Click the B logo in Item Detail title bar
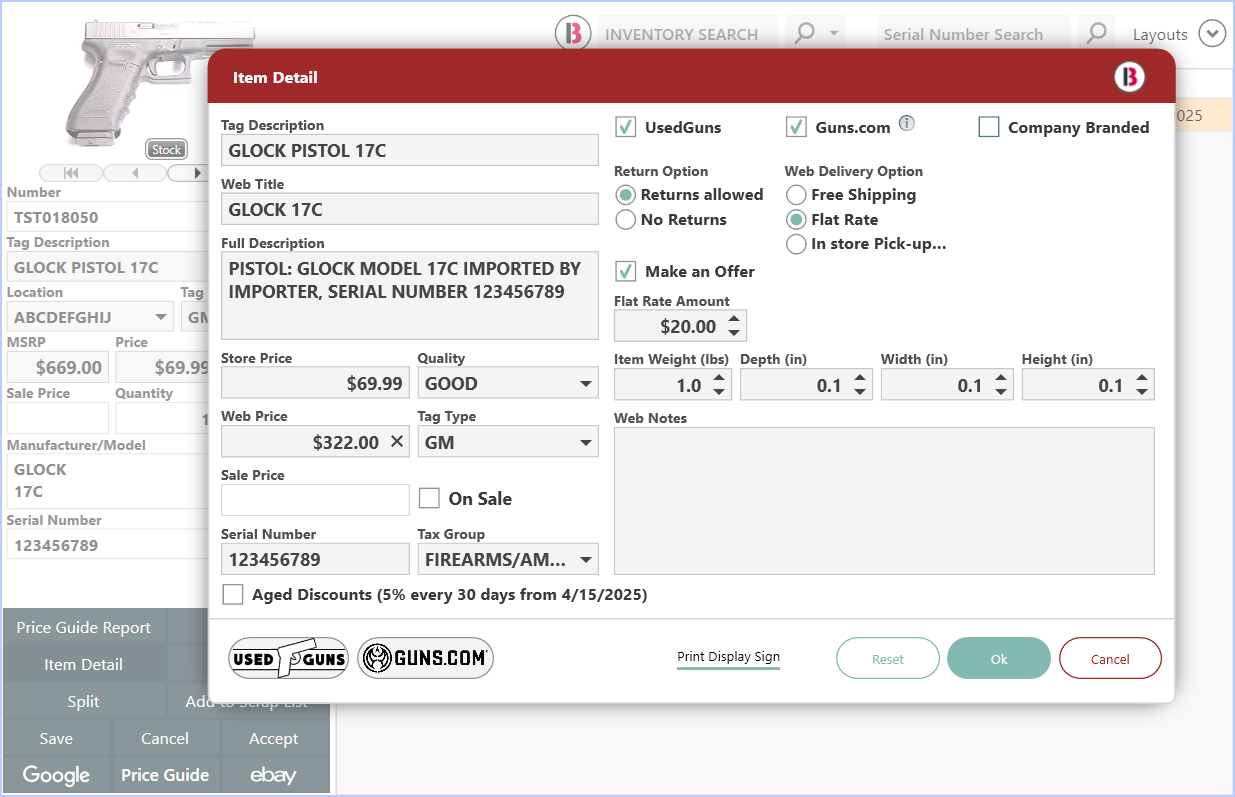This screenshot has width=1235, height=797. click(x=1130, y=77)
